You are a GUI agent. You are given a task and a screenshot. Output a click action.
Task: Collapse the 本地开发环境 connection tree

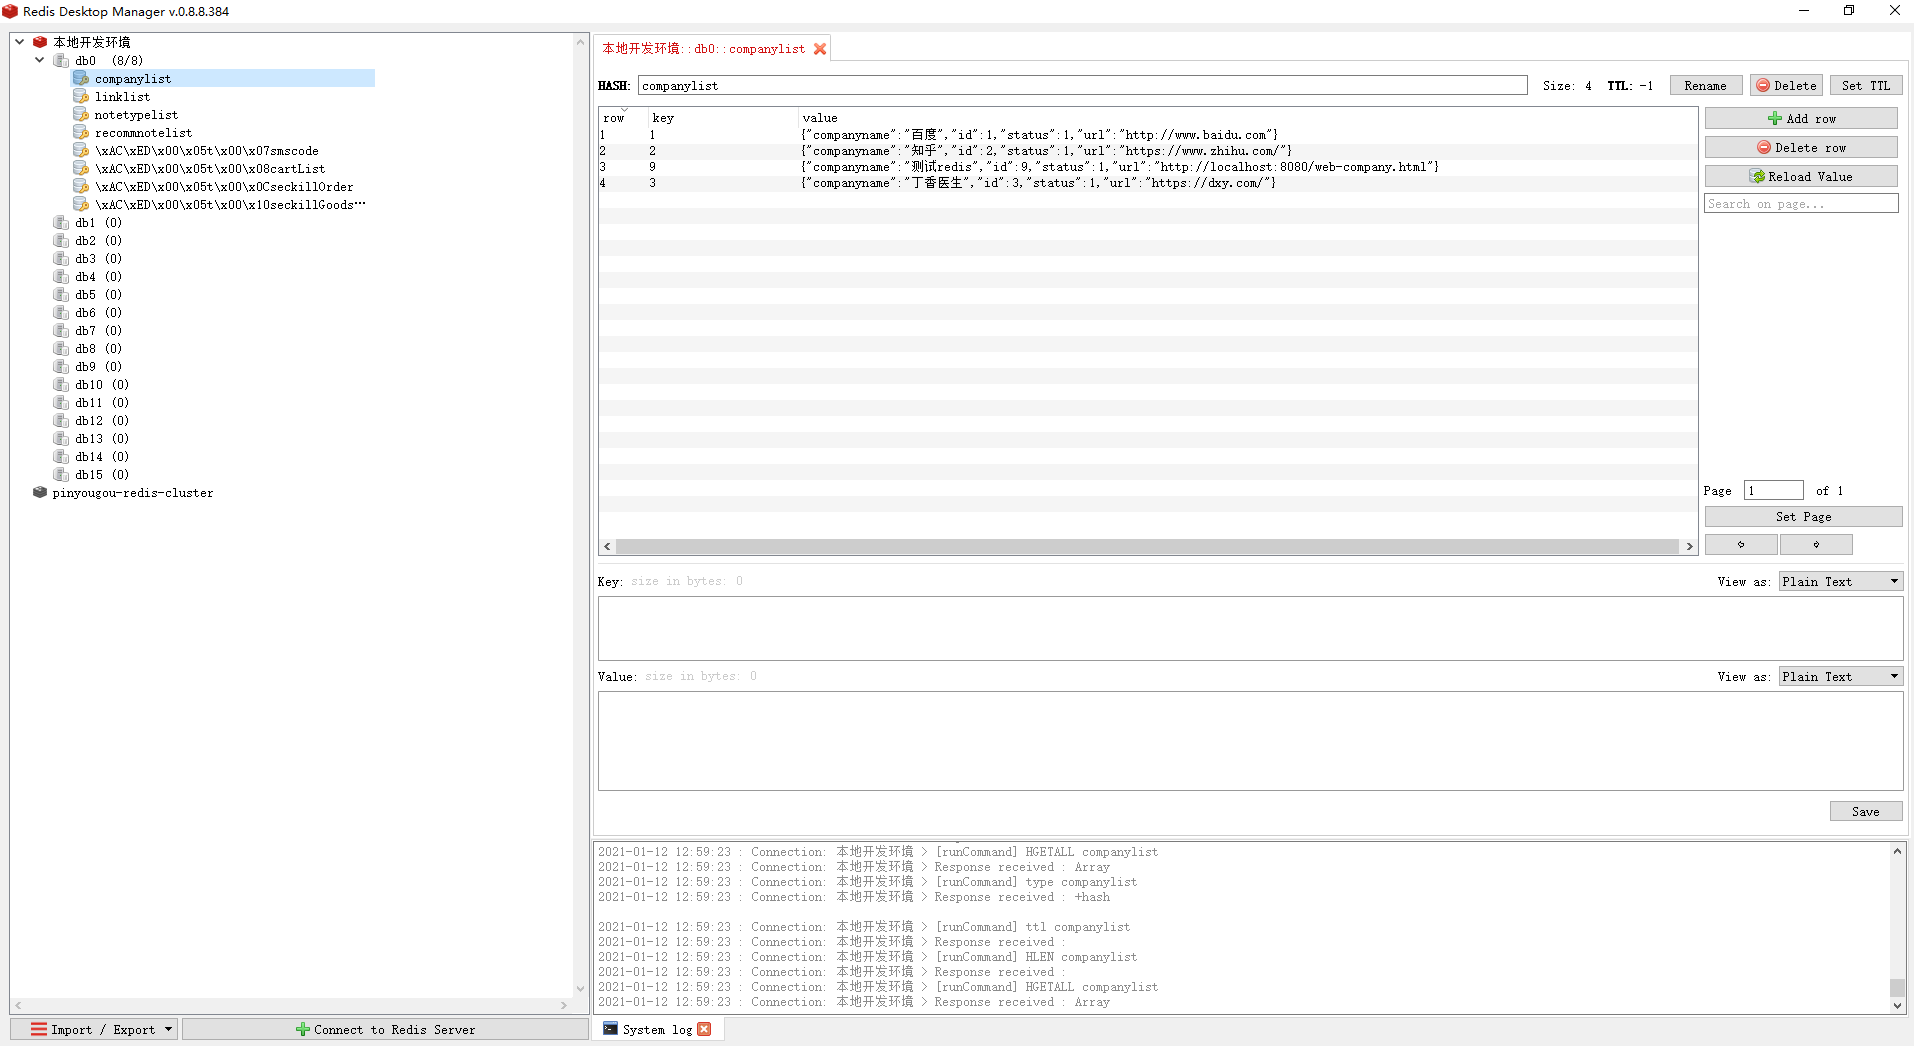[x=19, y=42]
